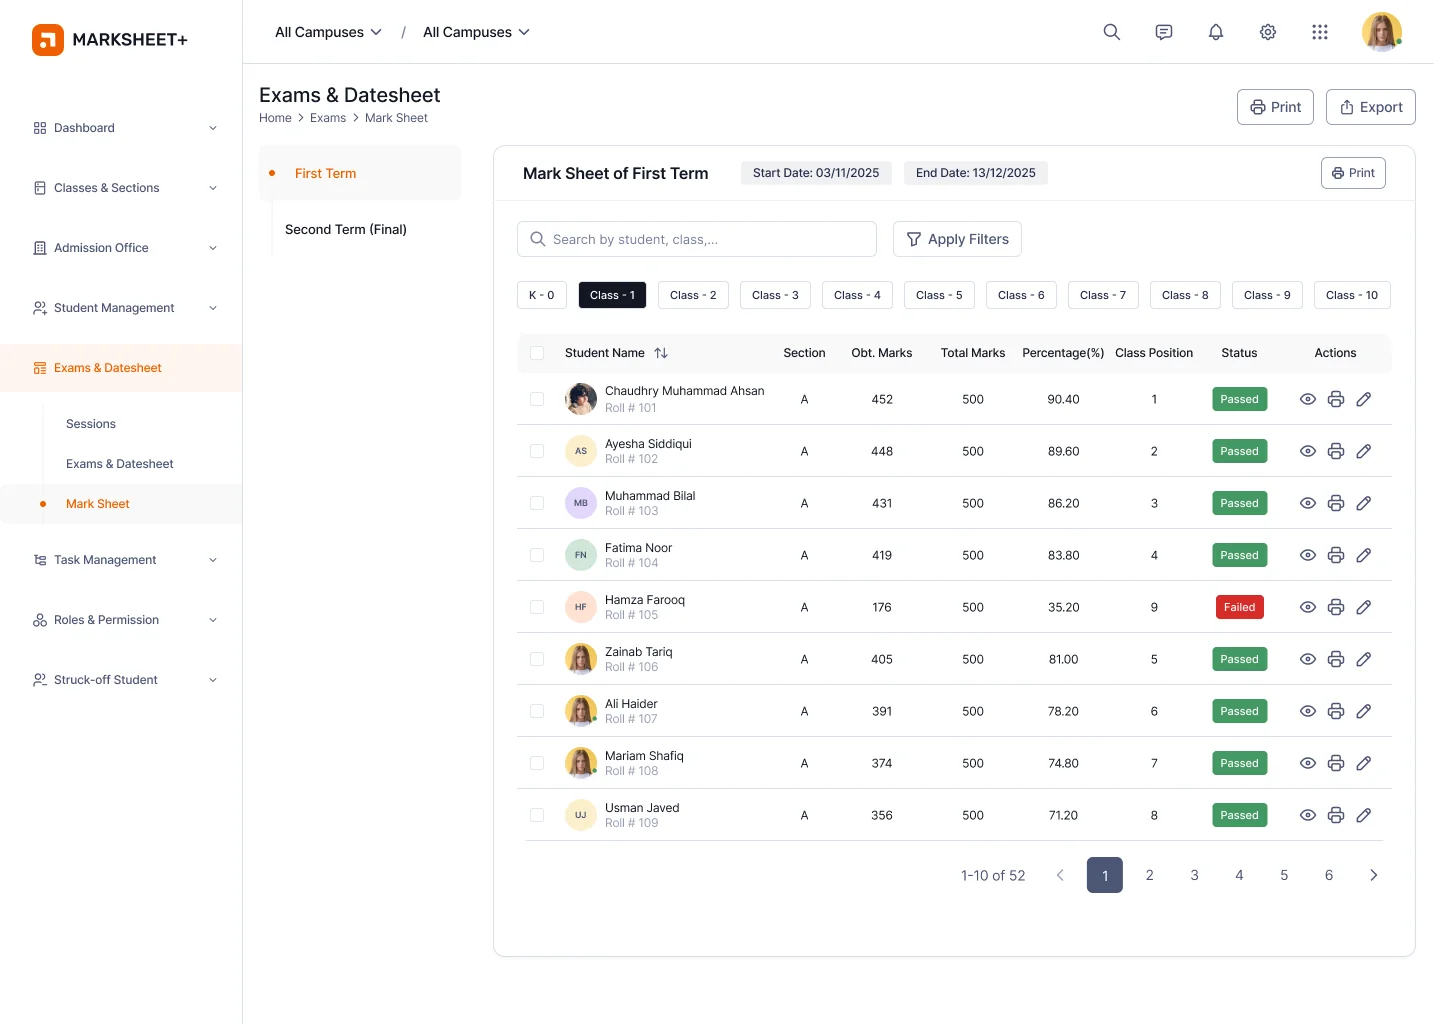Select all students header checkbox
This screenshot has width=1440, height=1024.
pyautogui.click(x=537, y=353)
